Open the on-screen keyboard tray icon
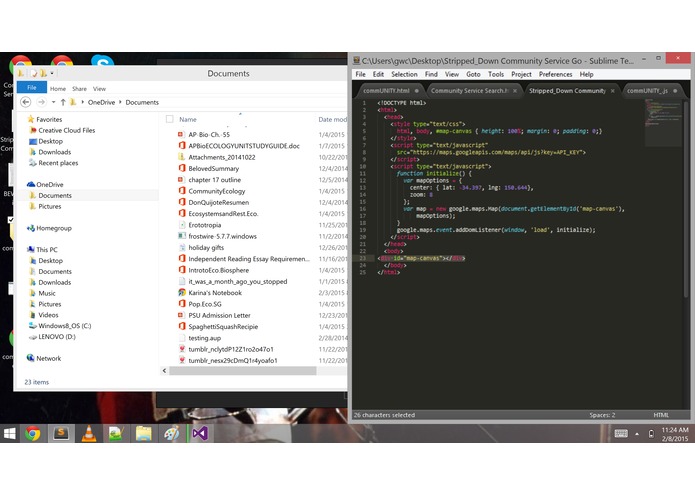 pyautogui.click(x=621, y=433)
